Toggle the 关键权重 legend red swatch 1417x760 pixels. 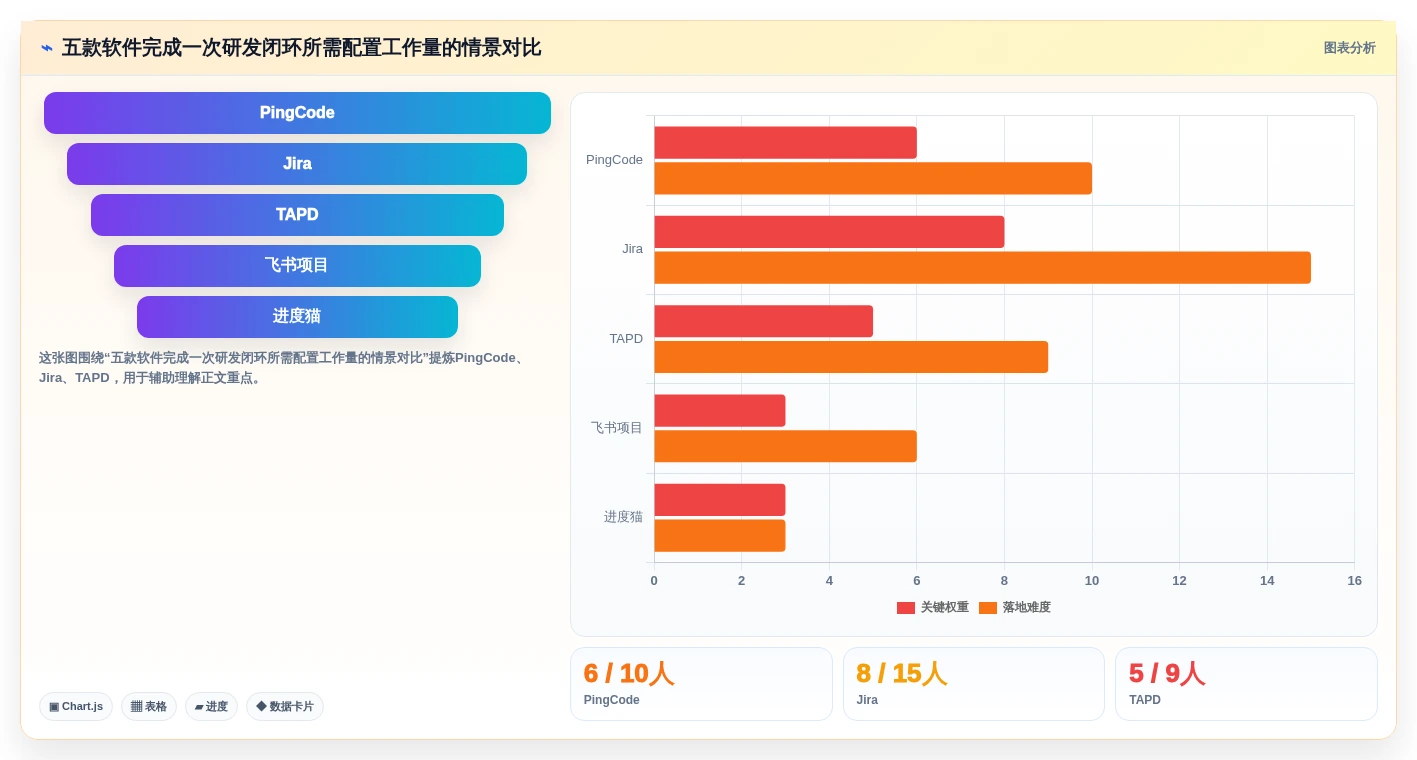(906, 608)
